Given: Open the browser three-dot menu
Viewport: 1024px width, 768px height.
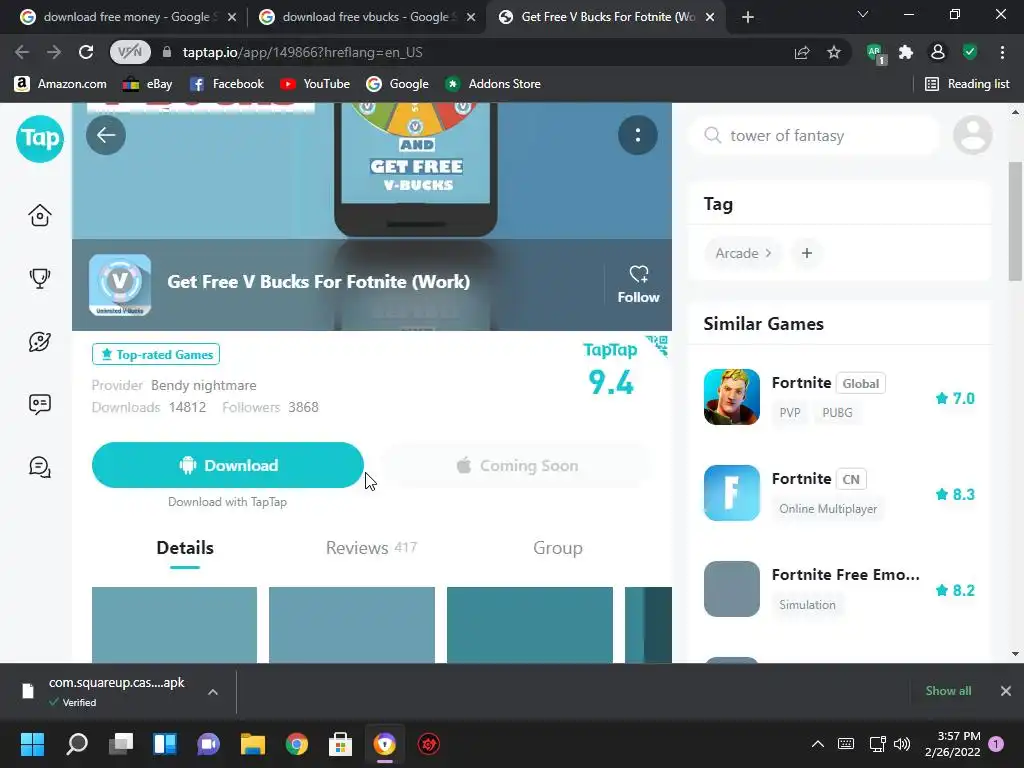Looking at the screenshot, I should pos(1002,52).
